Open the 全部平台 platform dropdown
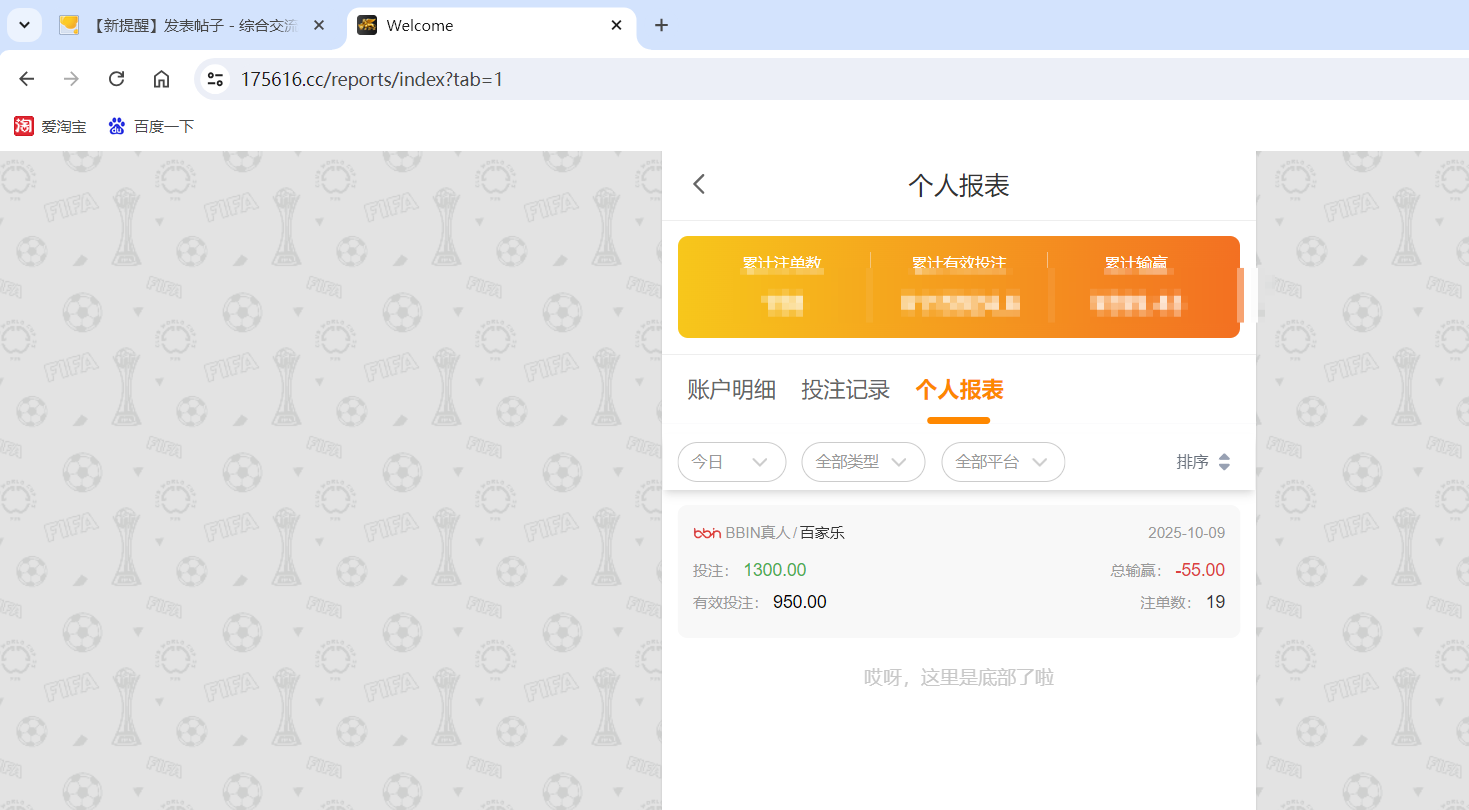The image size is (1469, 810). coord(1002,461)
